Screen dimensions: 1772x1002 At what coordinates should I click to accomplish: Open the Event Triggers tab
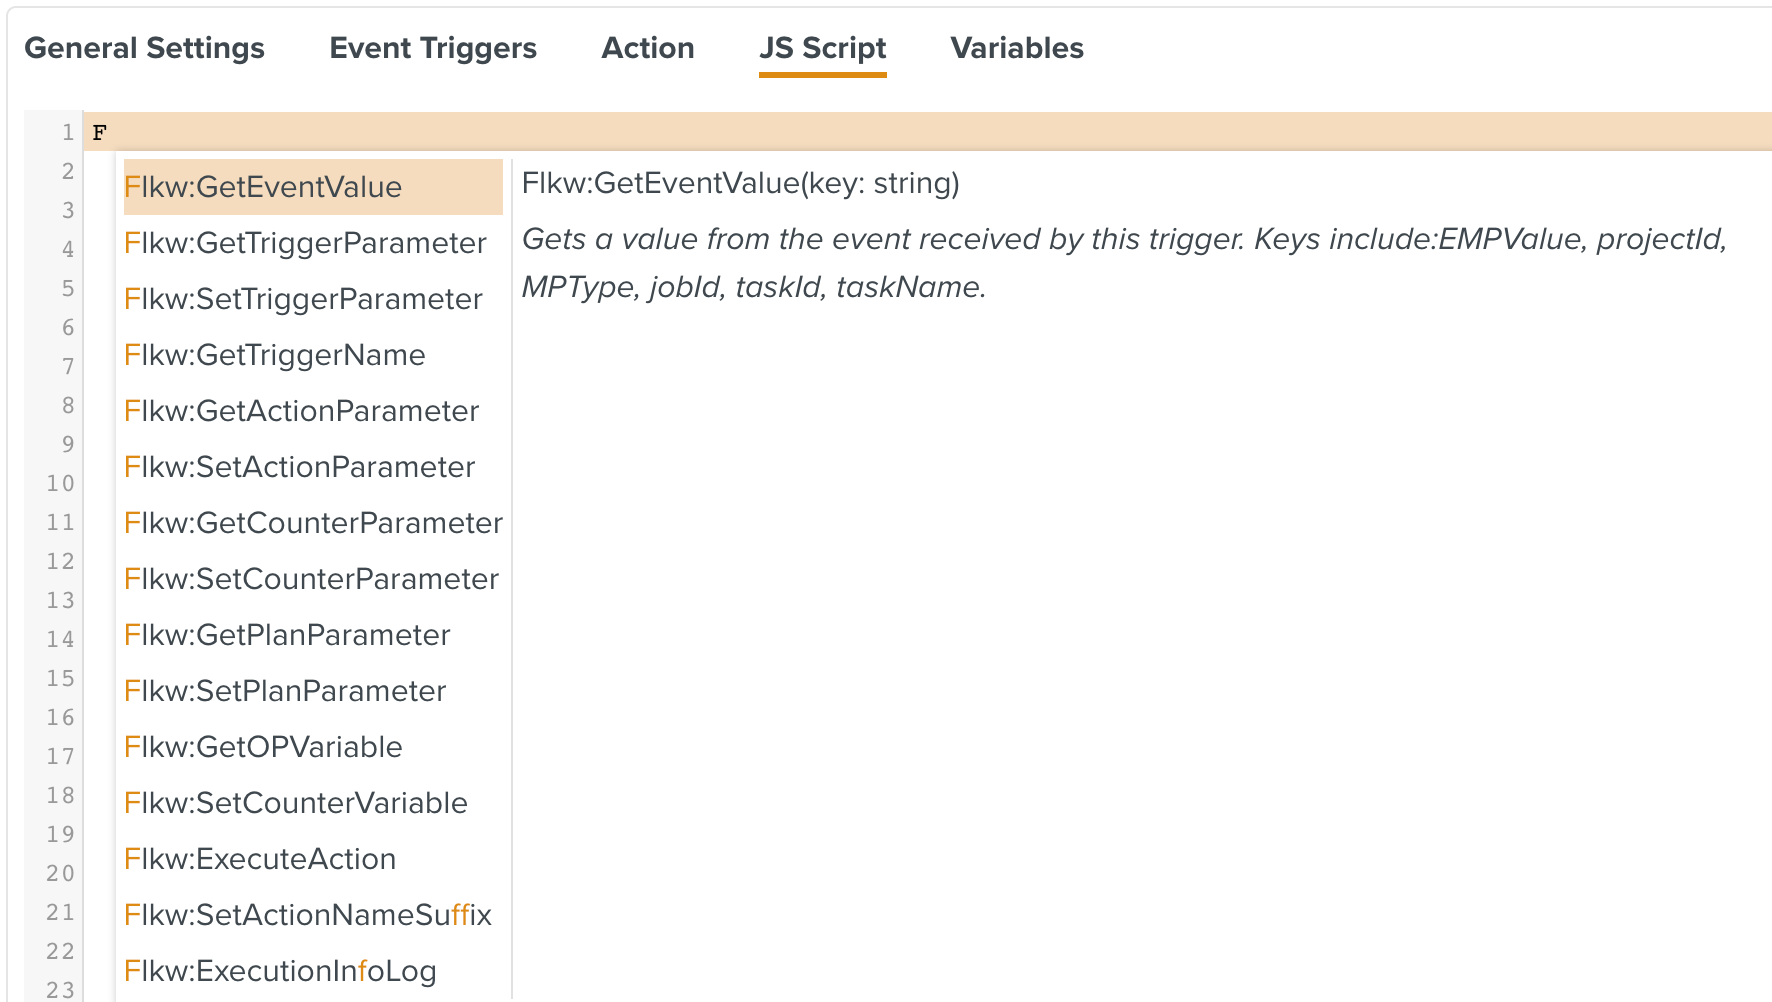[x=433, y=47]
